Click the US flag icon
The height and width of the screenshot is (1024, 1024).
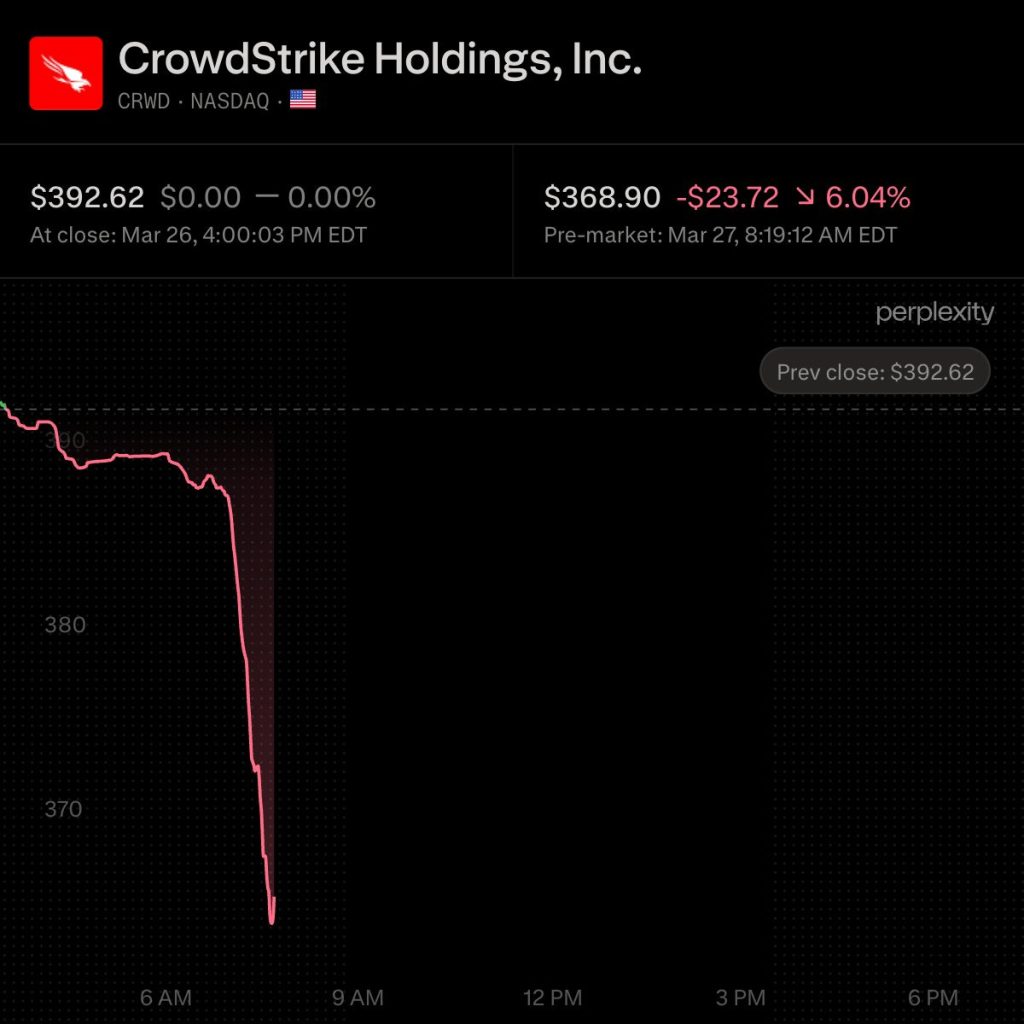303,100
